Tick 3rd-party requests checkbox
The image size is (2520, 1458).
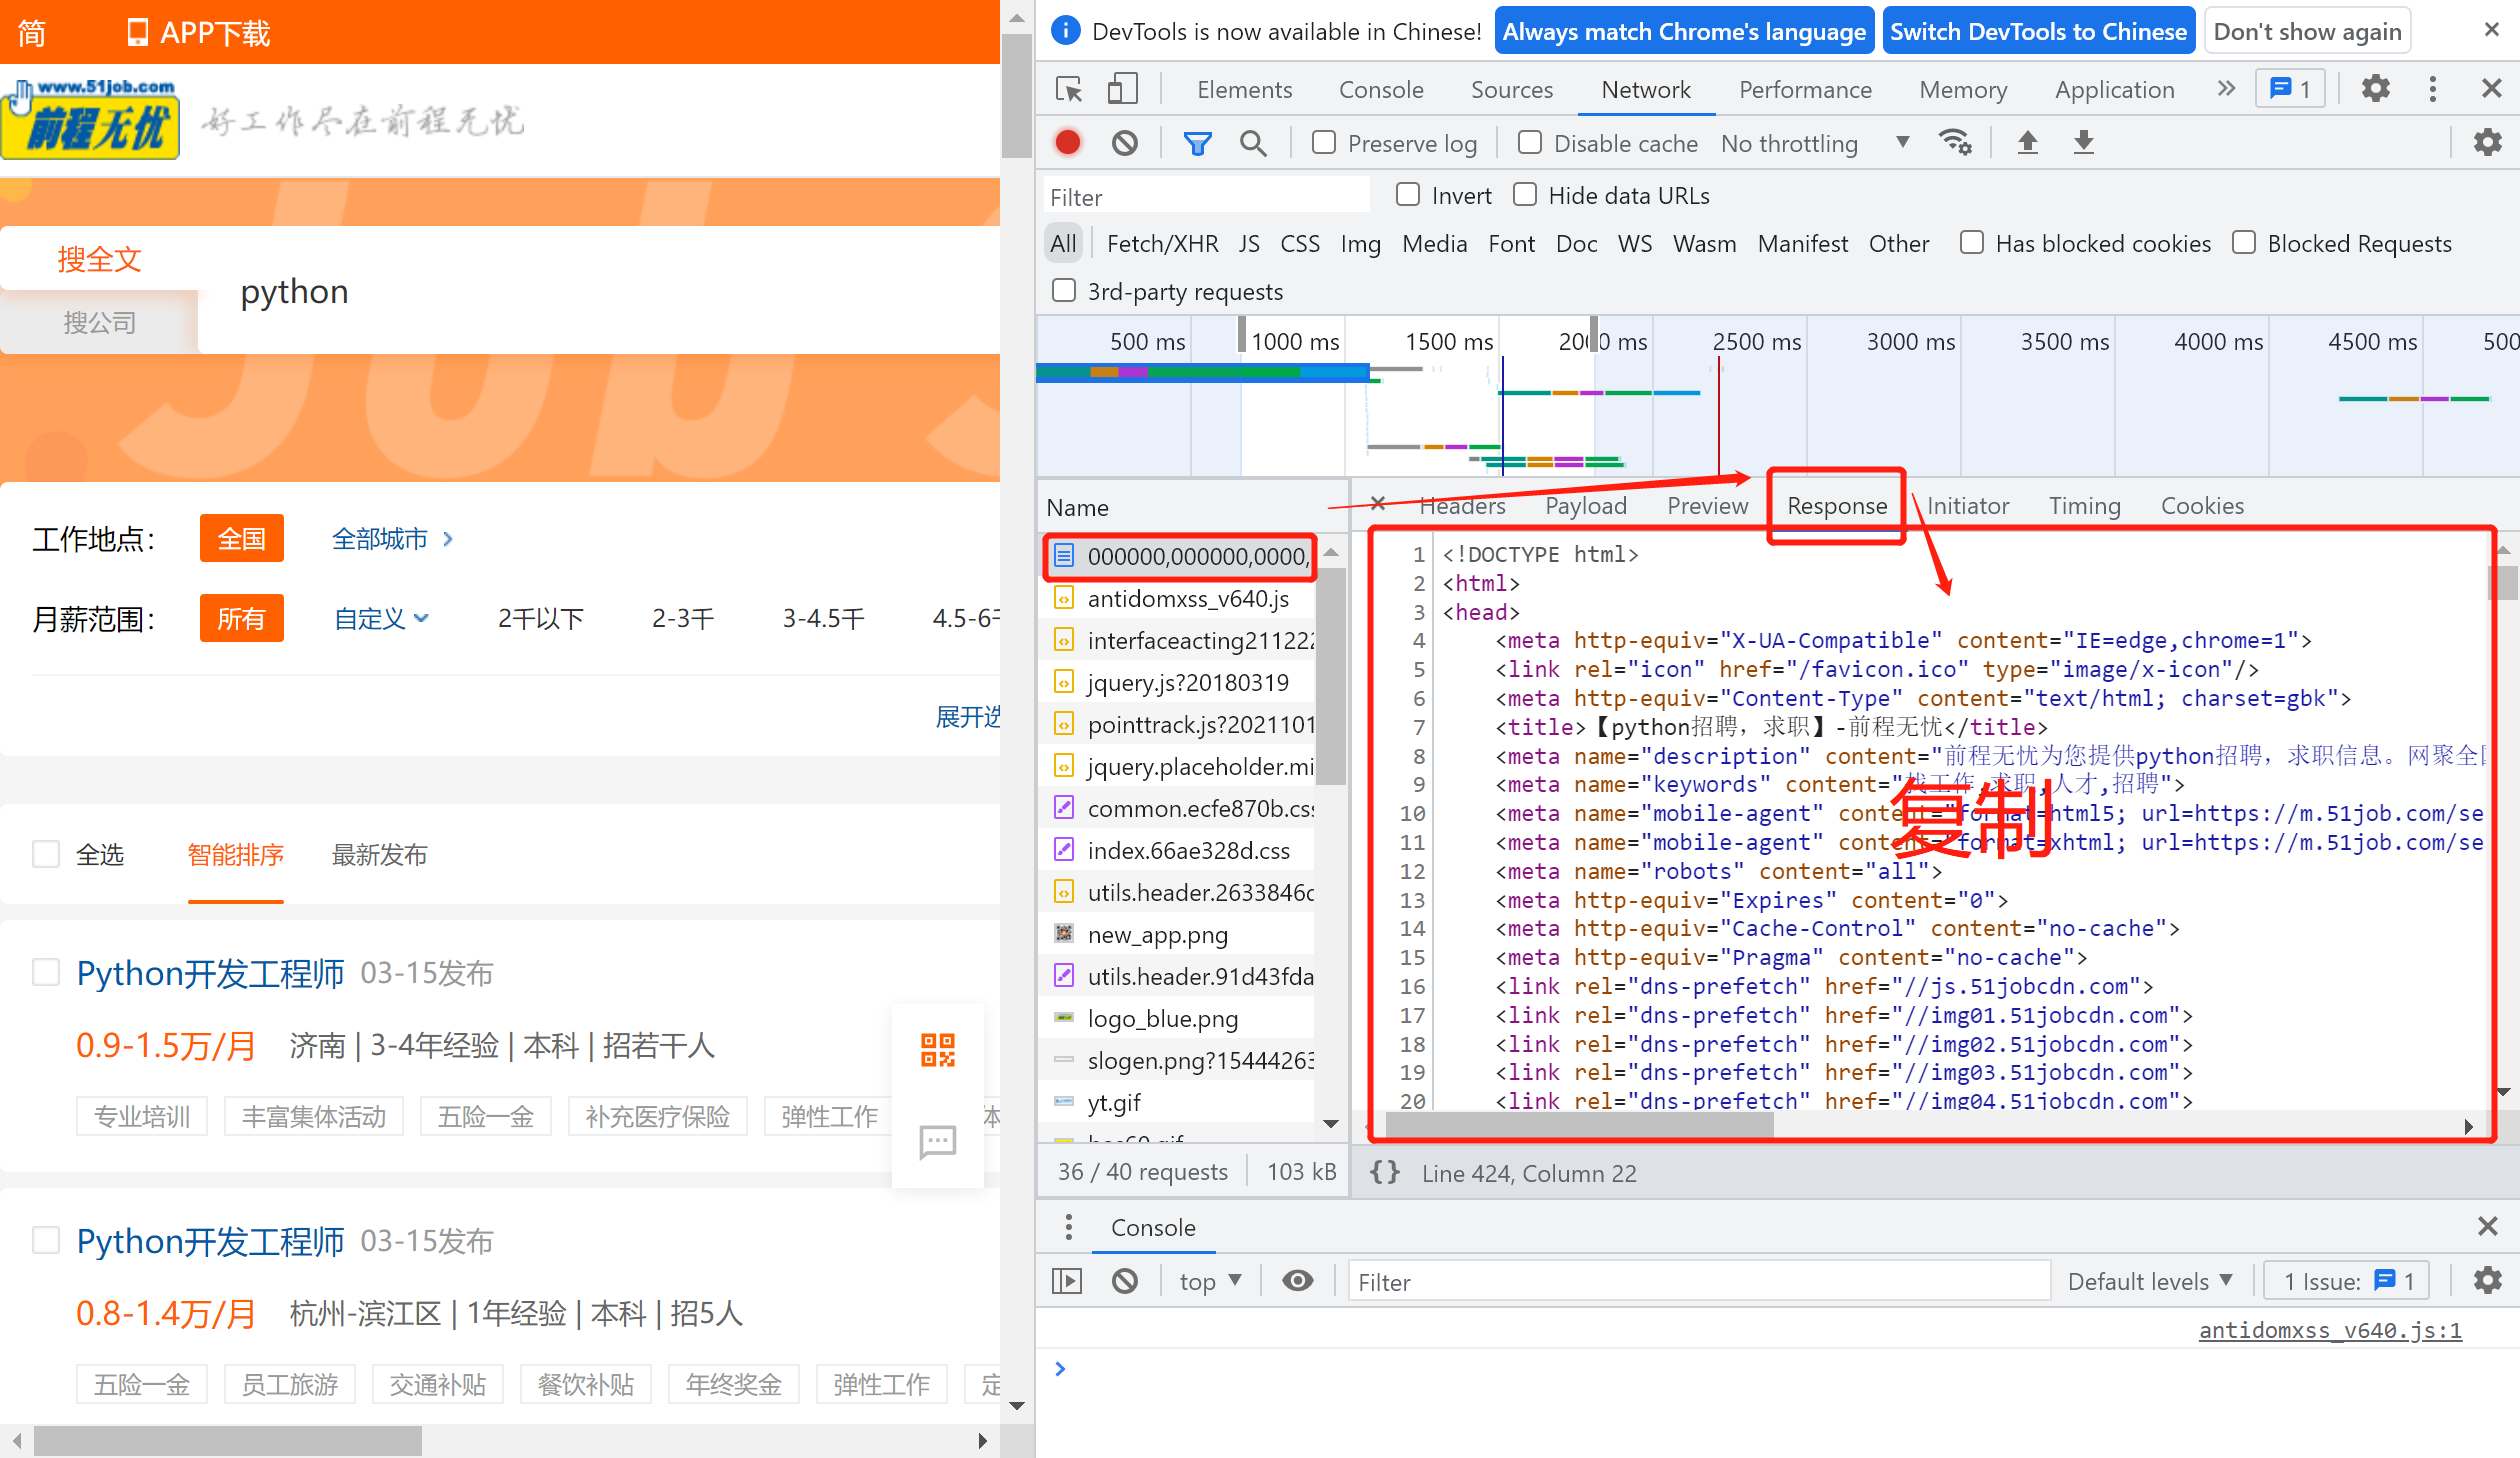tap(1064, 290)
